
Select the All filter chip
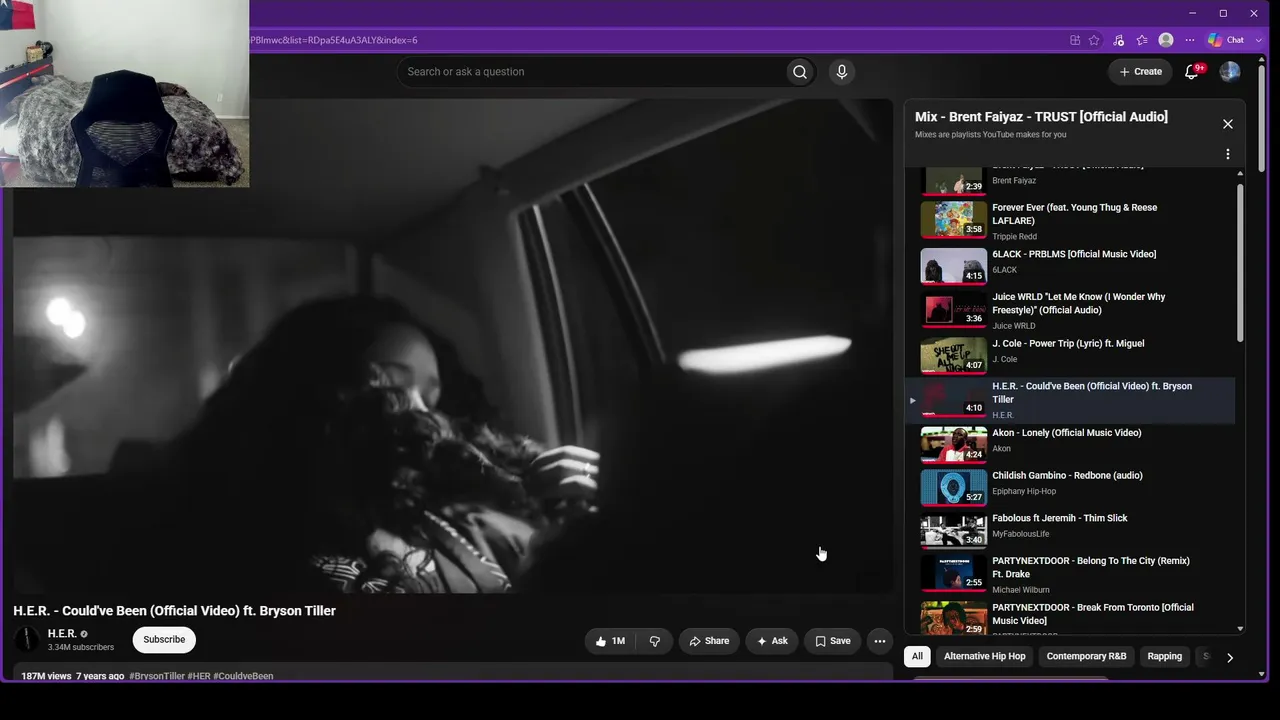click(917, 656)
